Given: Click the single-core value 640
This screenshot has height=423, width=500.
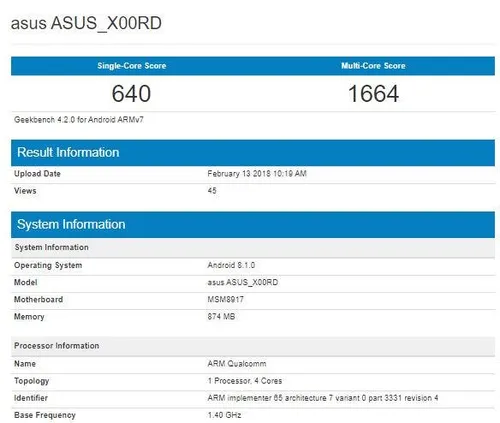Looking at the screenshot, I should [131, 93].
